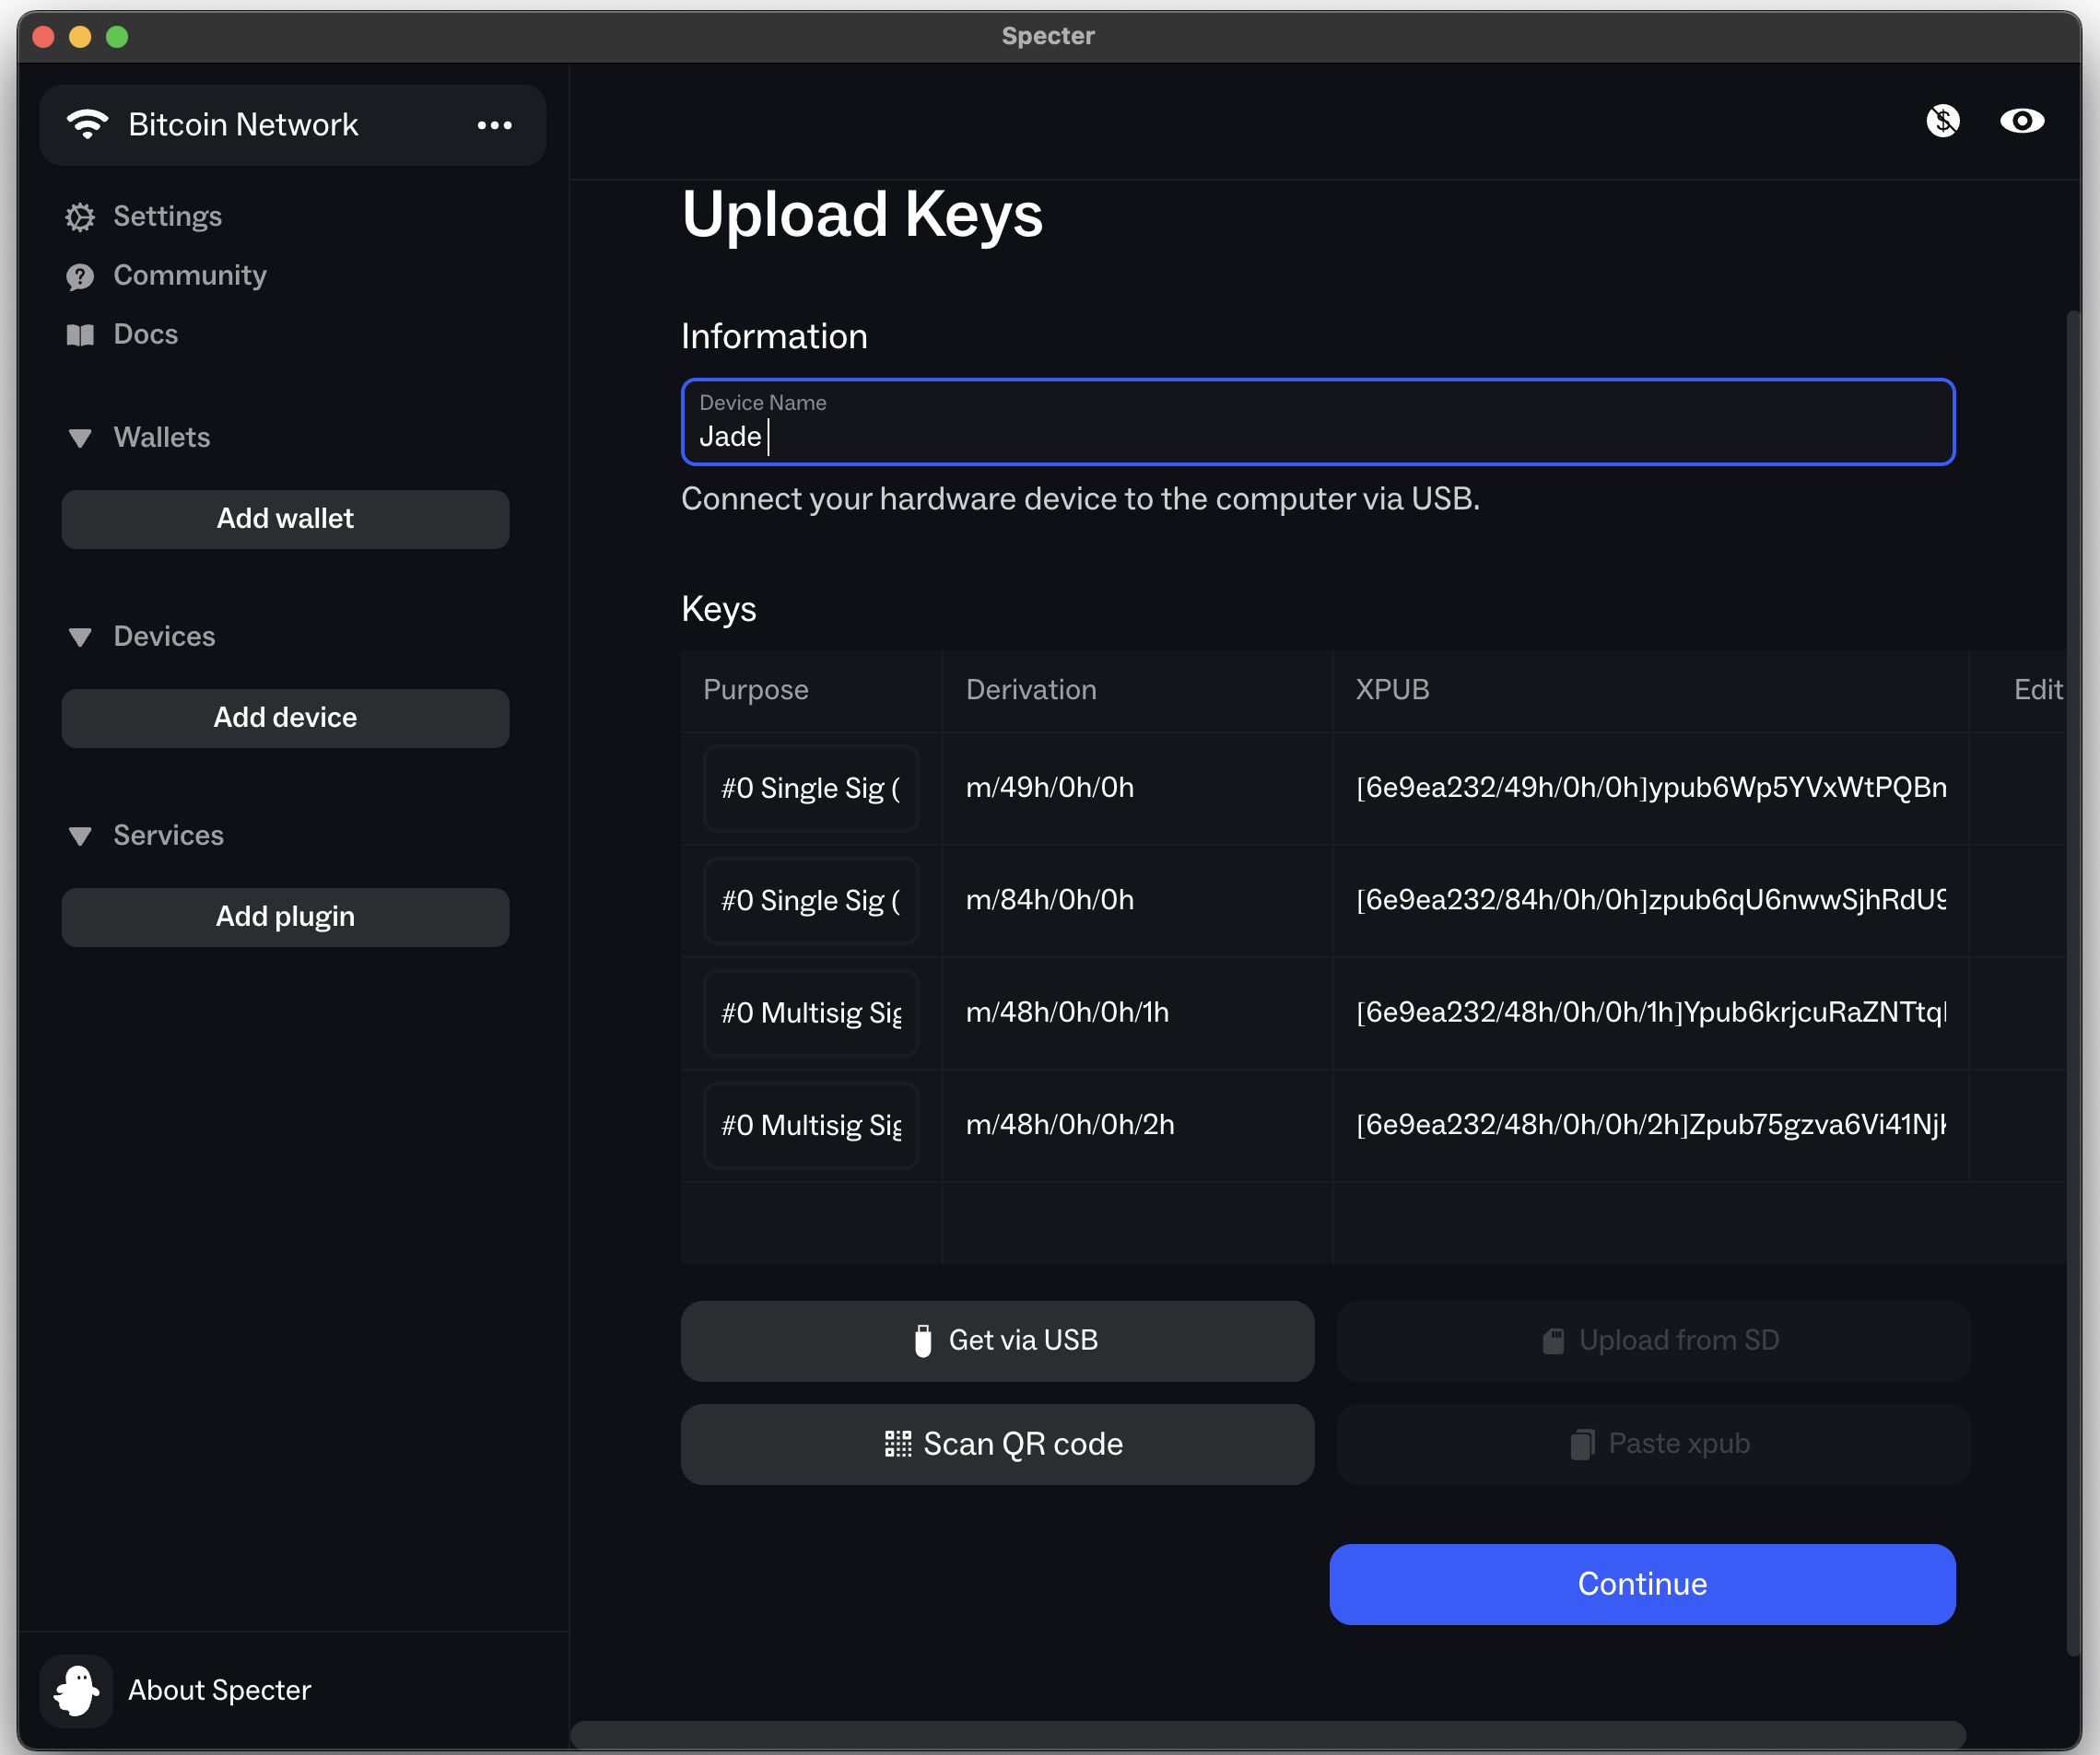Click the Upload from SD button

[1653, 1341]
